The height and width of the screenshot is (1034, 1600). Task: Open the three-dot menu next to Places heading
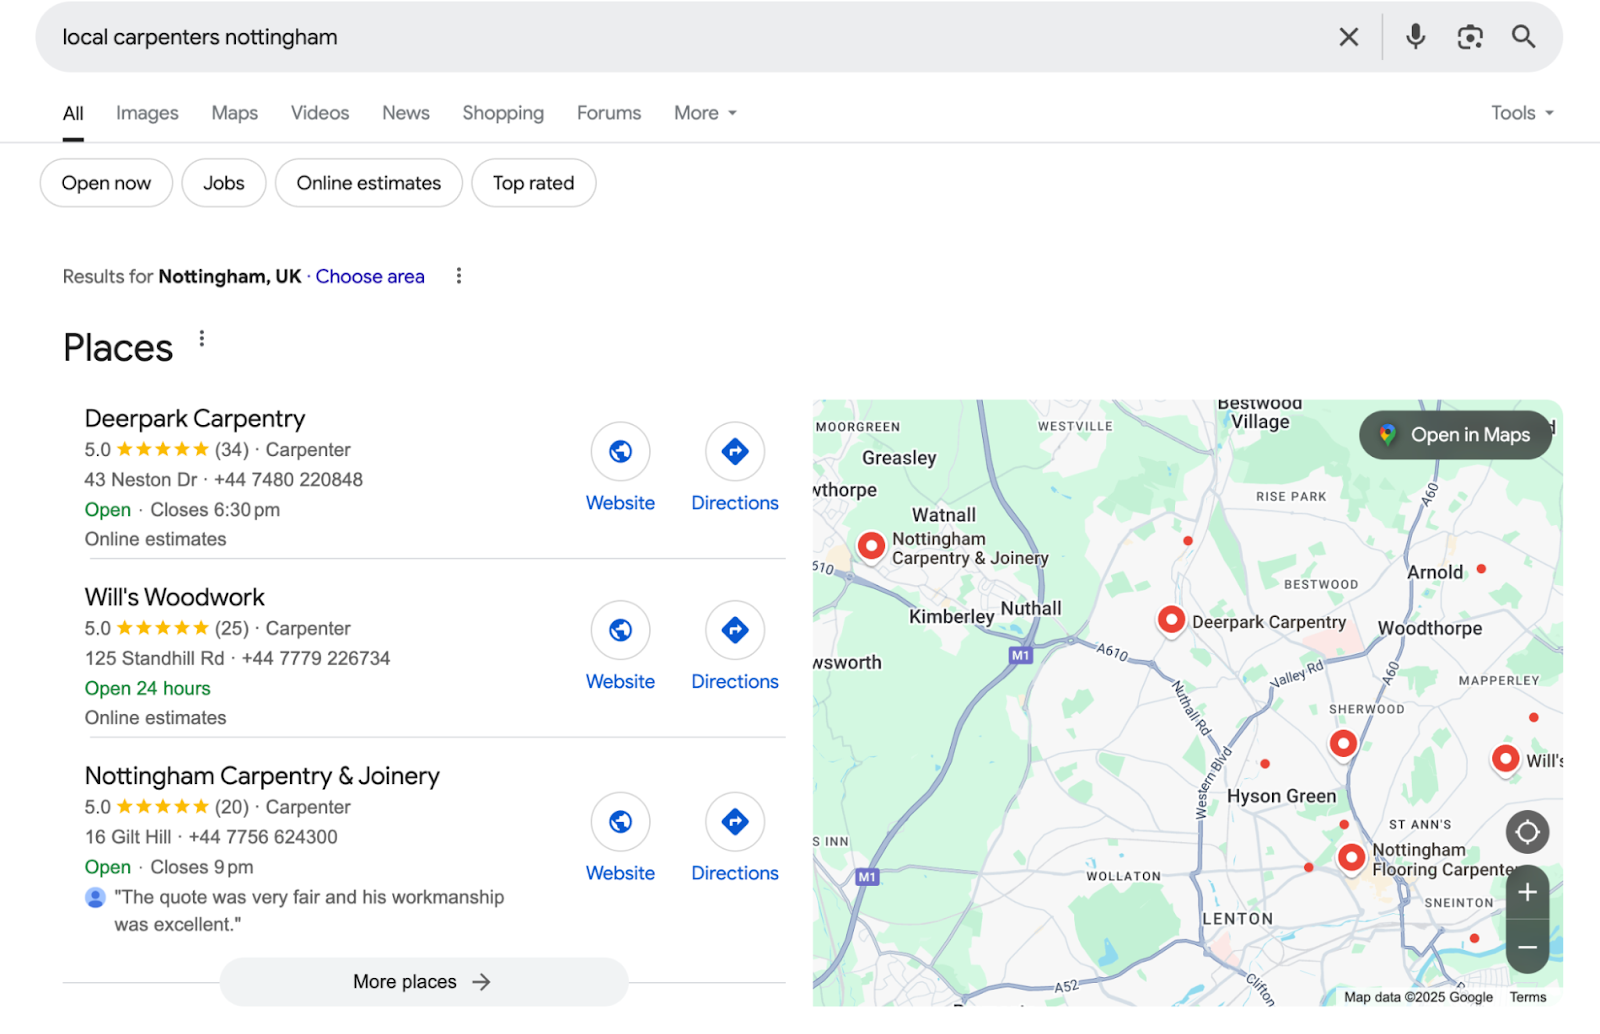[202, 339]
